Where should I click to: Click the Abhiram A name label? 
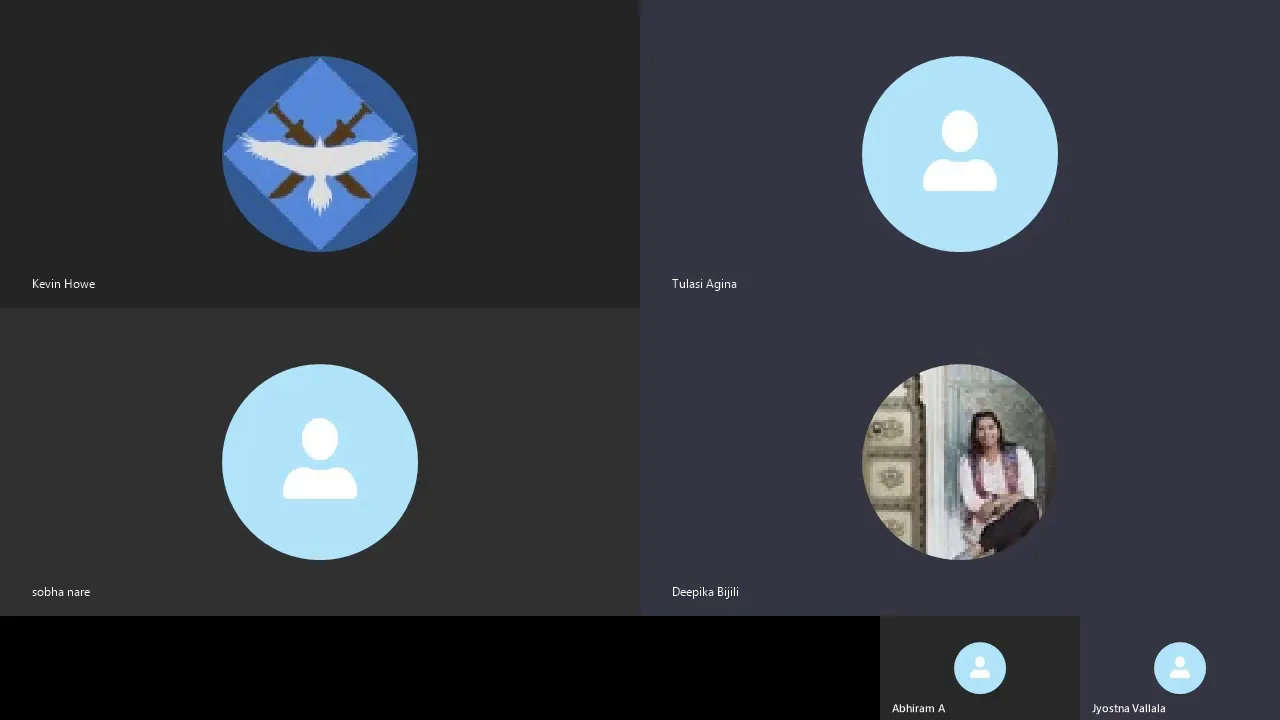[918, 708]
